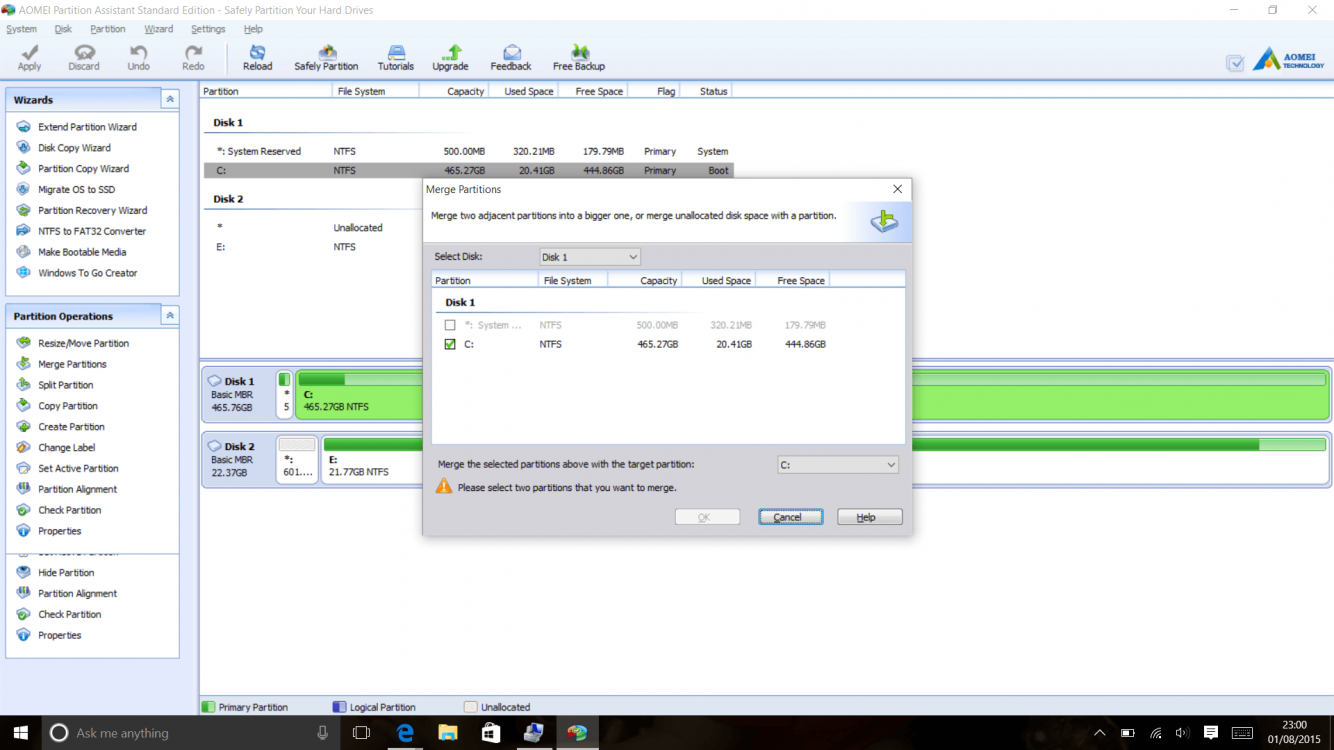Uncheck the C: partition in Merge dialog

[x=450, y=344]
